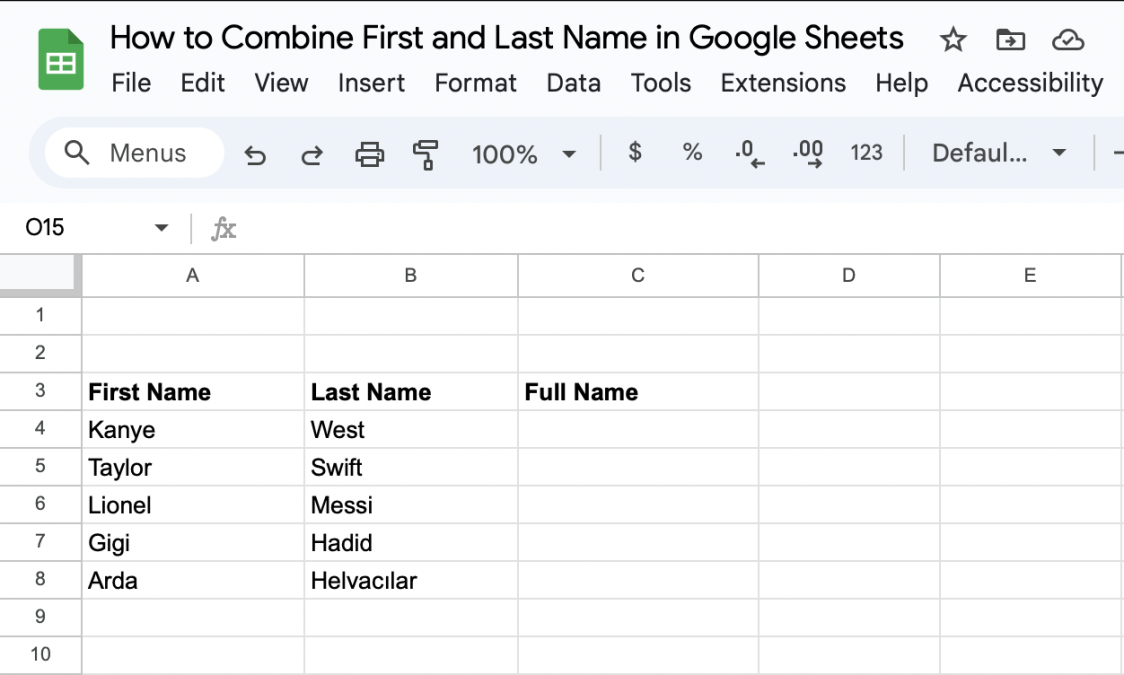Click the Undo icon
Viewport: 1124px width, 675px height.
pos(255,153)
